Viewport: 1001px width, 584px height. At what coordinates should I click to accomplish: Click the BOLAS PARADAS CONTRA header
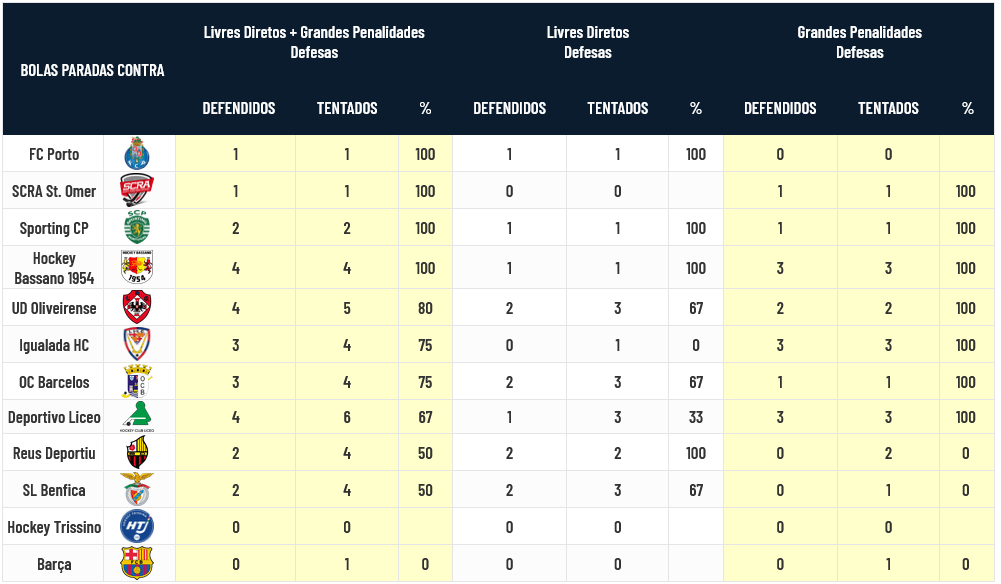tap(92, 70)
